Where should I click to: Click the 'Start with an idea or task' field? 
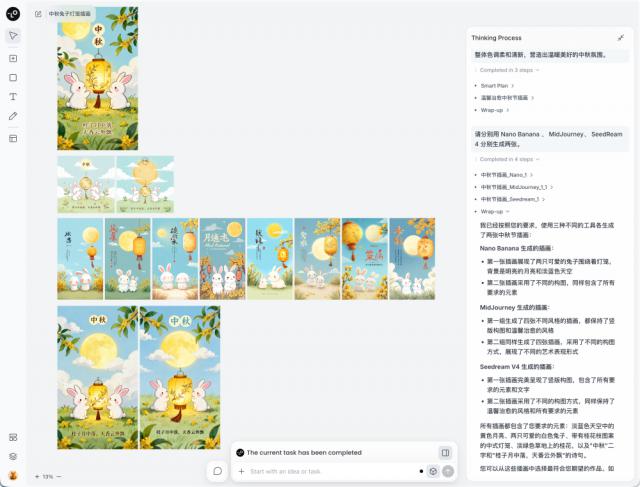tap(331, 471)
